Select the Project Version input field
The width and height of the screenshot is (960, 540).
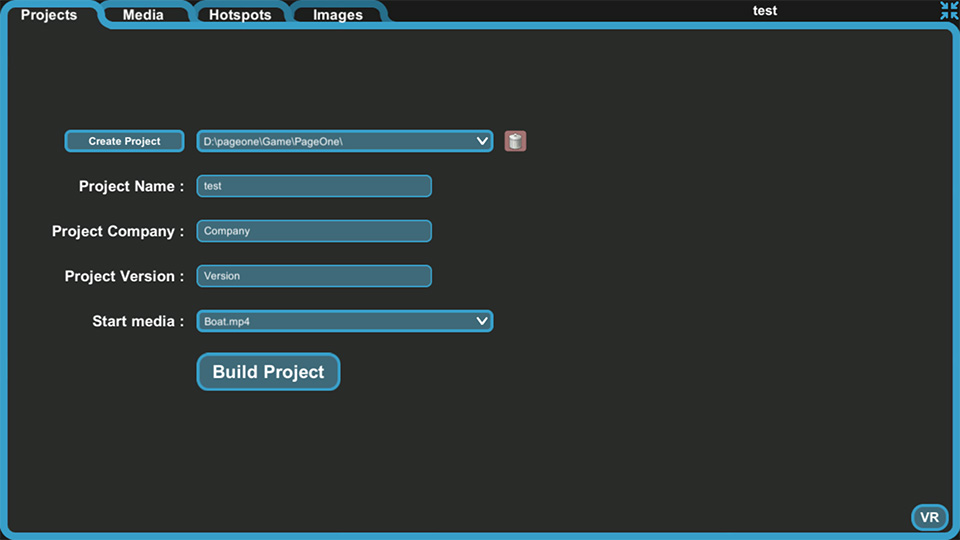(x=314, y=276)
